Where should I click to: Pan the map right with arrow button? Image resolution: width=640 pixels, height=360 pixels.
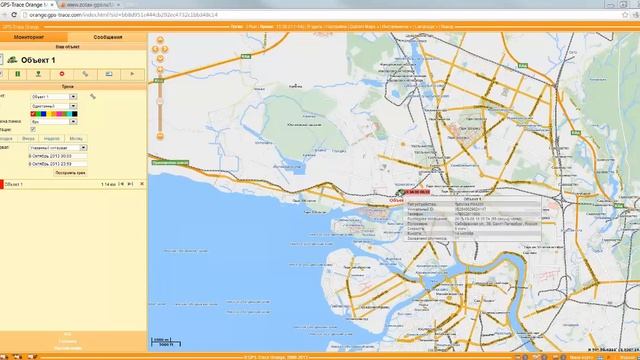tap(165, 49)
